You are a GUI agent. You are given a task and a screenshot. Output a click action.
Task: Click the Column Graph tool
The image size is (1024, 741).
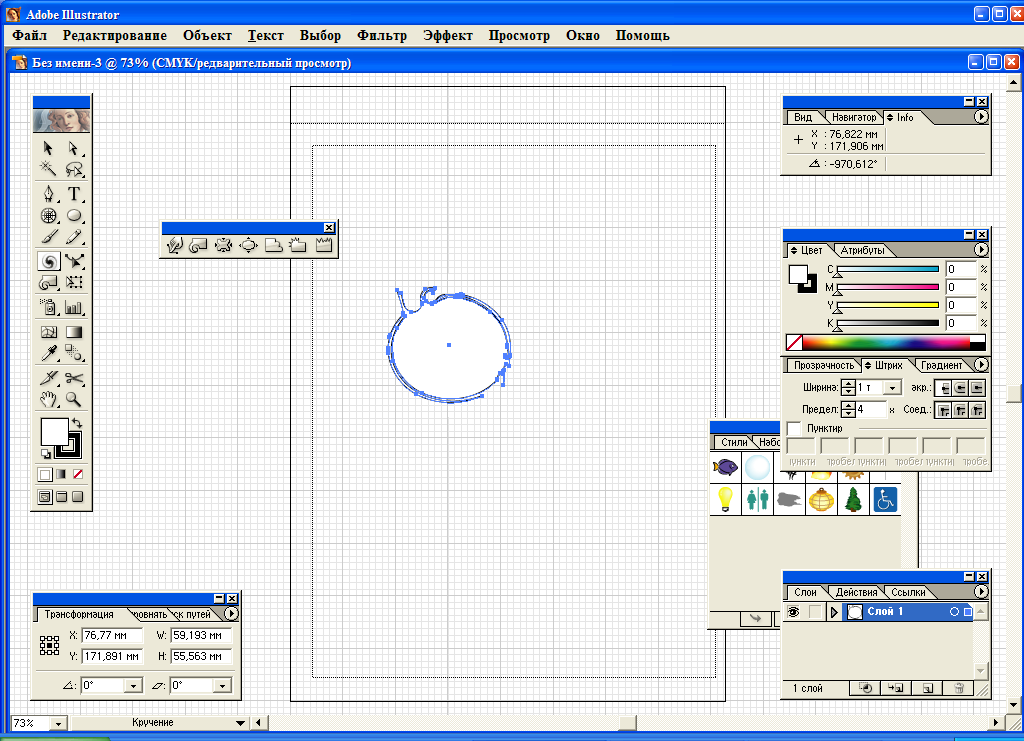74,308
